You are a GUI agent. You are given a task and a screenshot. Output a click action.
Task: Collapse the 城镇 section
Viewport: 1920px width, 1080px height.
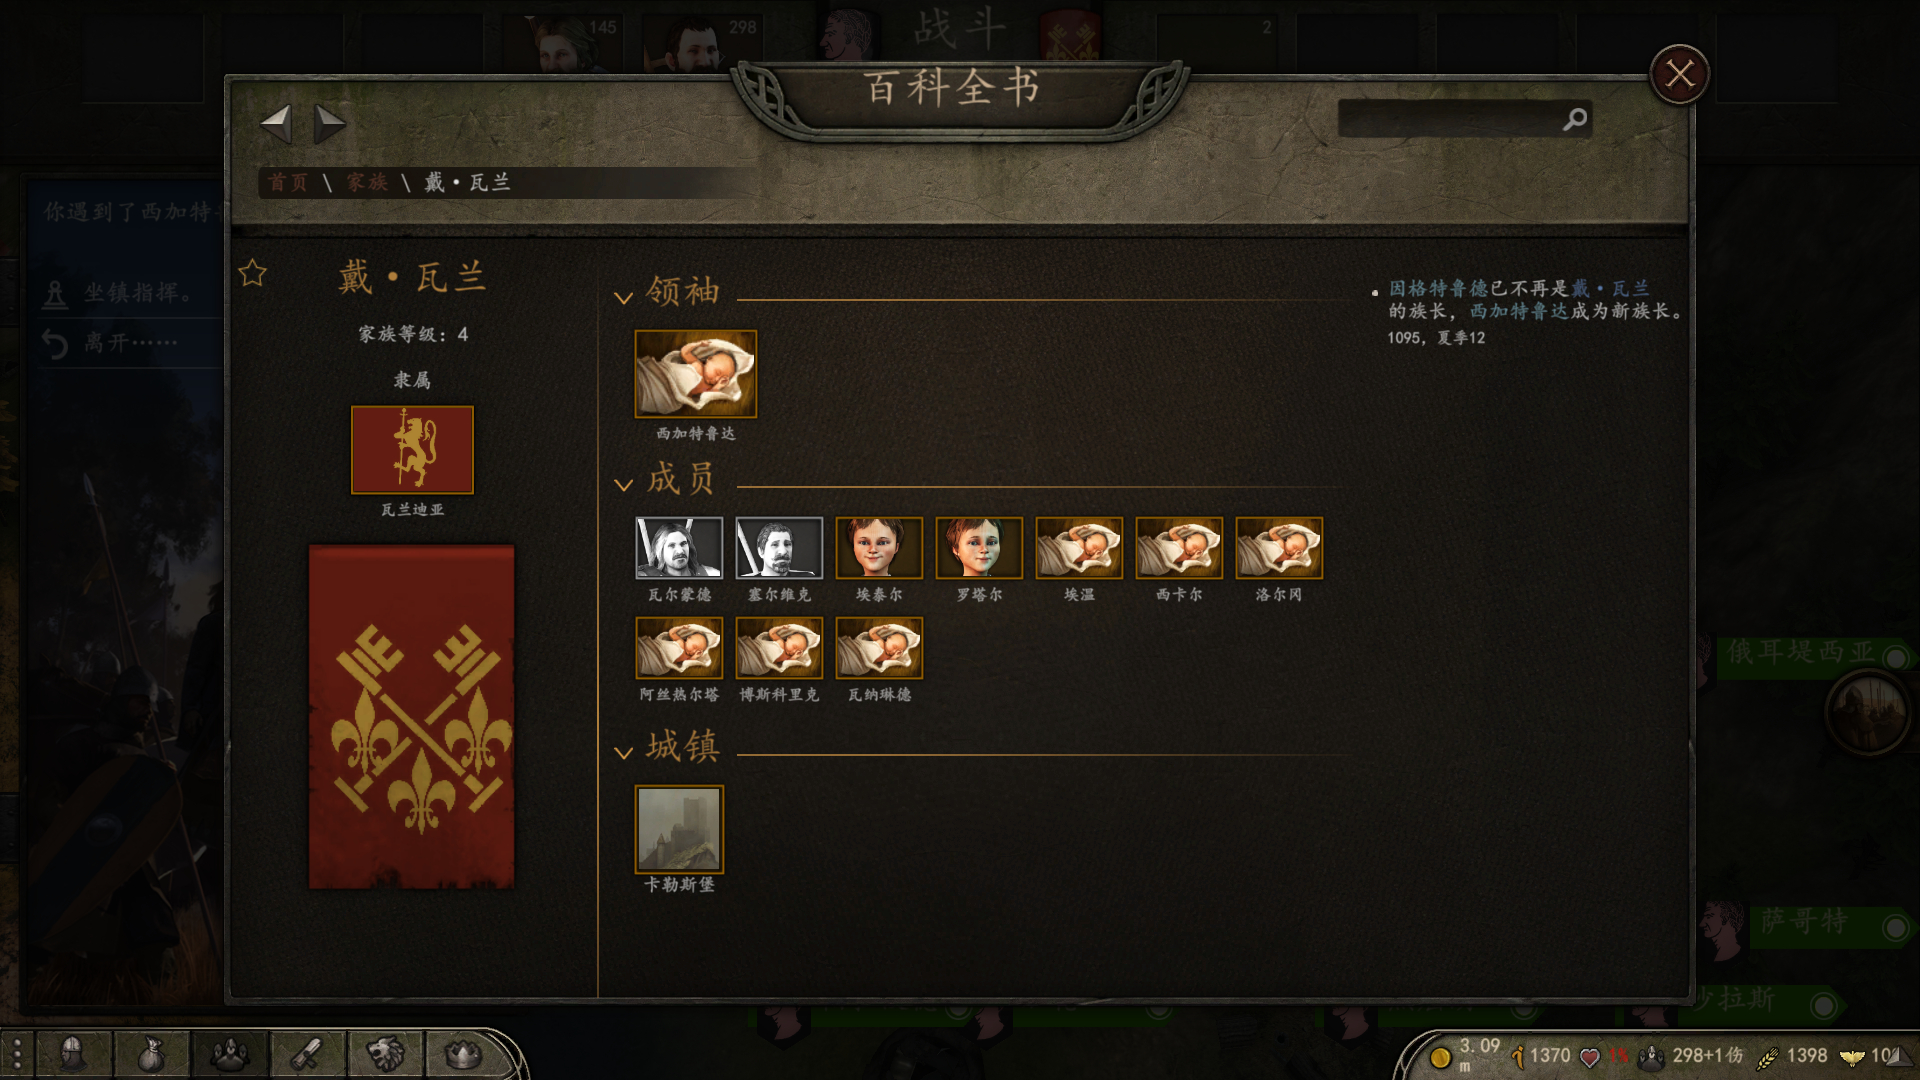coord(623,753)
